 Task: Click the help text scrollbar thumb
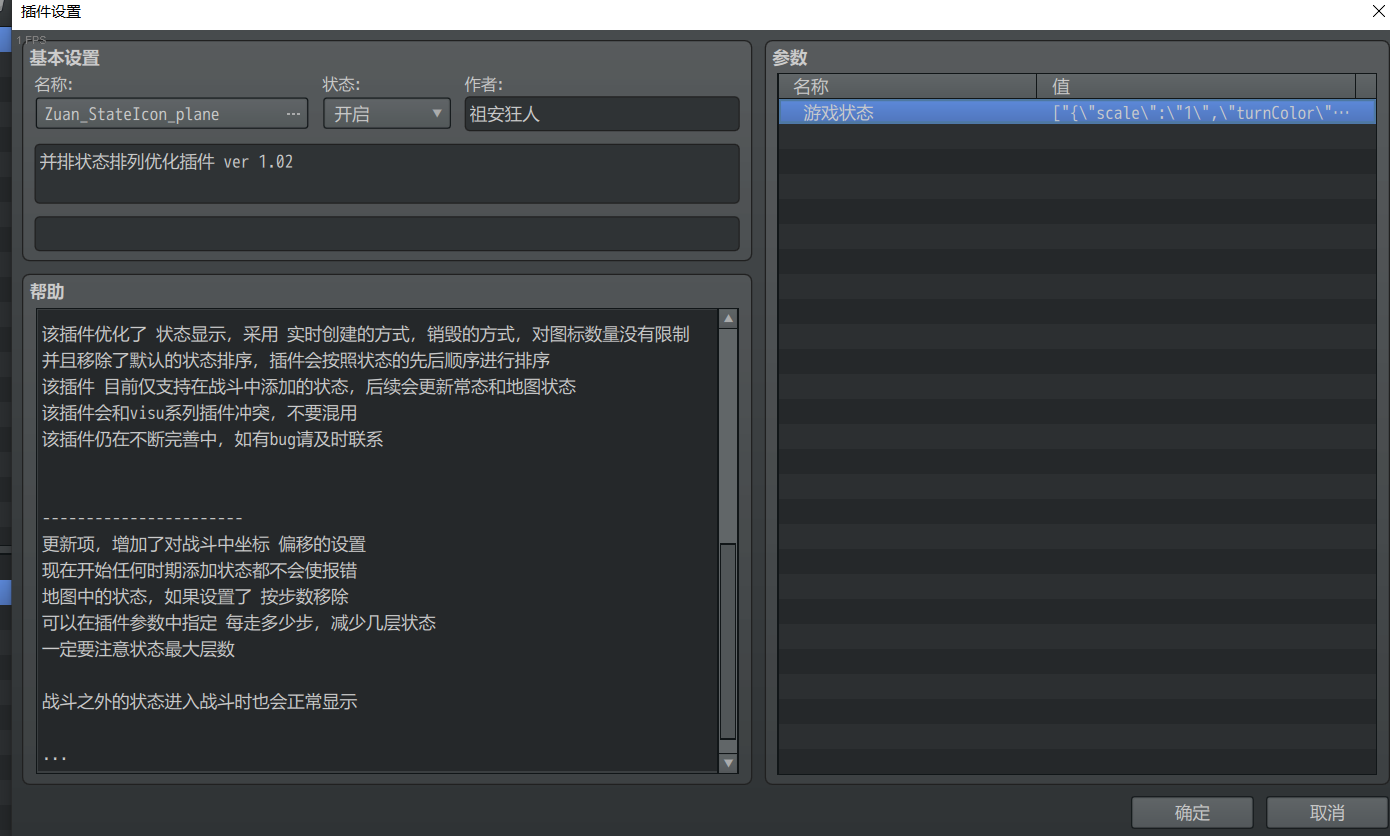point(728,641)
